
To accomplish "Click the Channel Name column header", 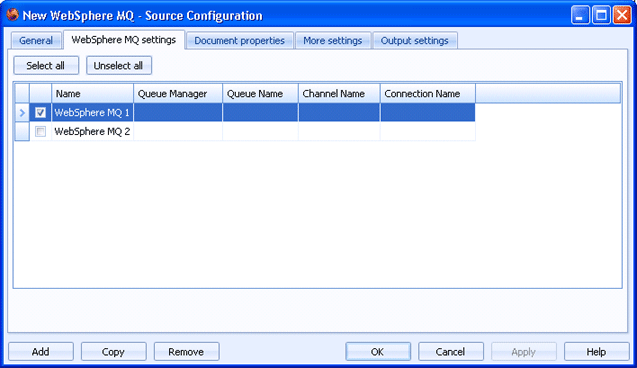I will pos(339,93).
